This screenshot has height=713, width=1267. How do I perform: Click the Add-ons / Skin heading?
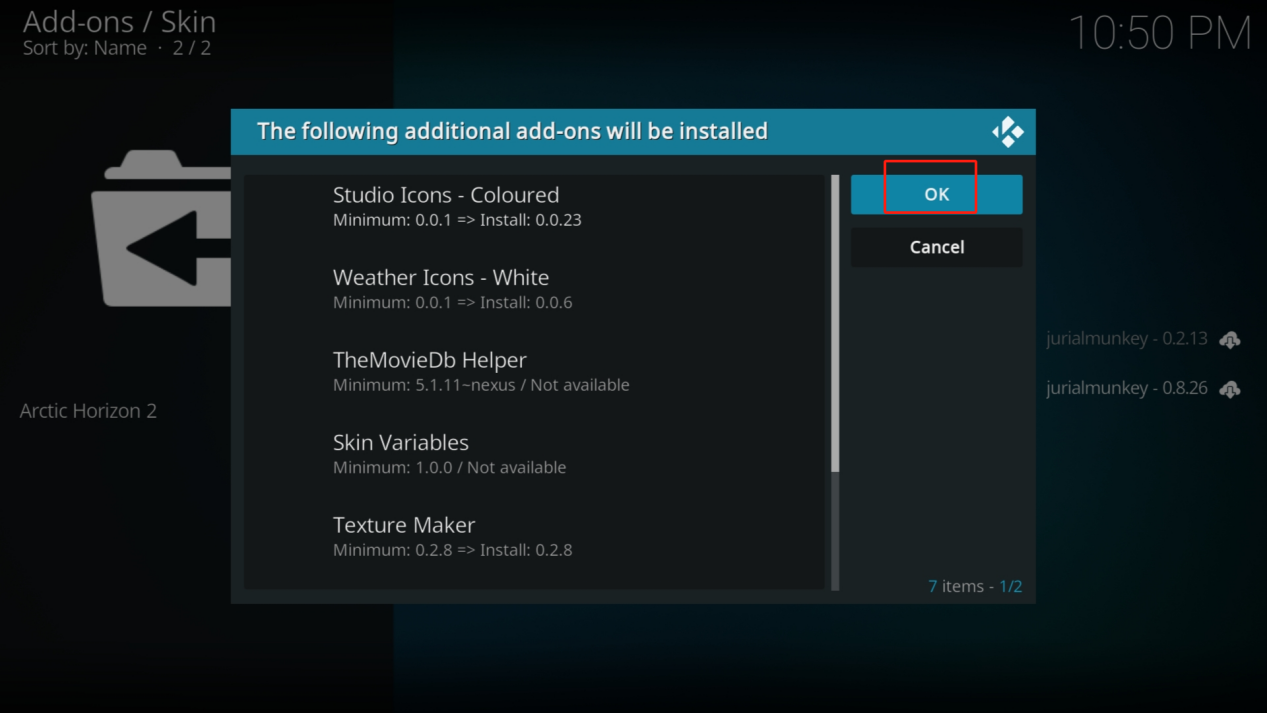[x=119, y=22]
